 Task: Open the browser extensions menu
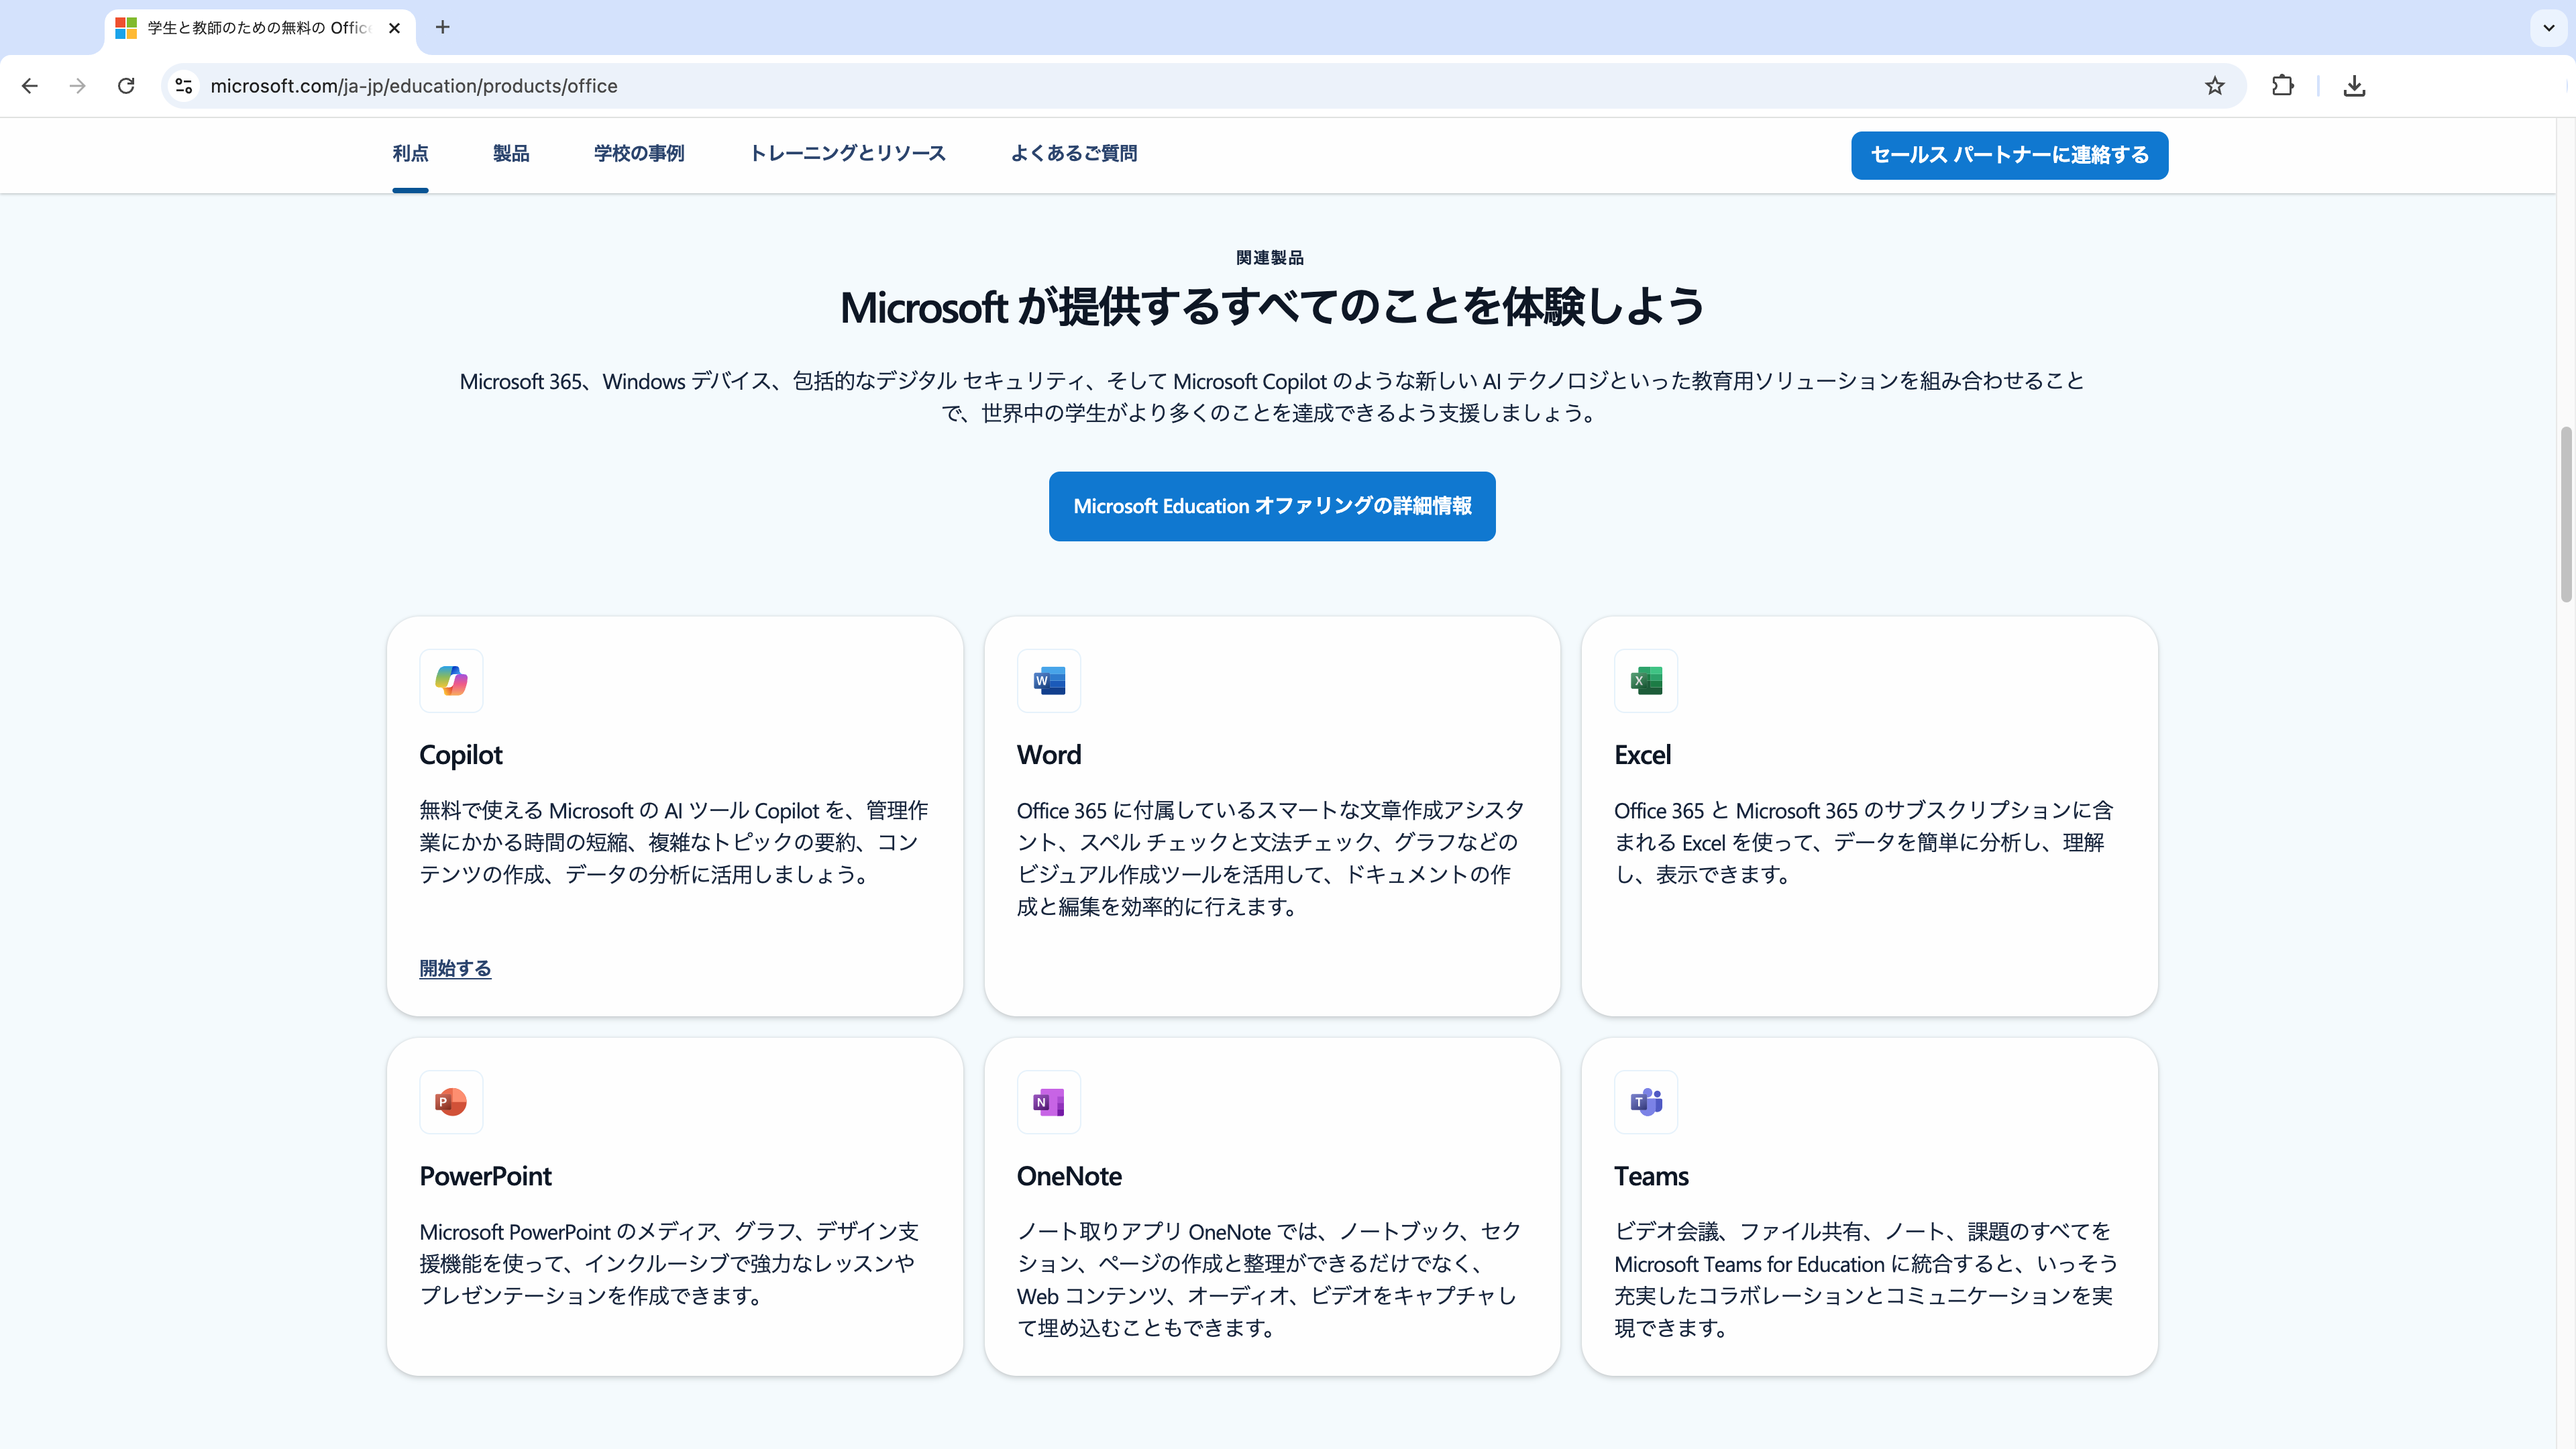click(x=2282, y=86)
